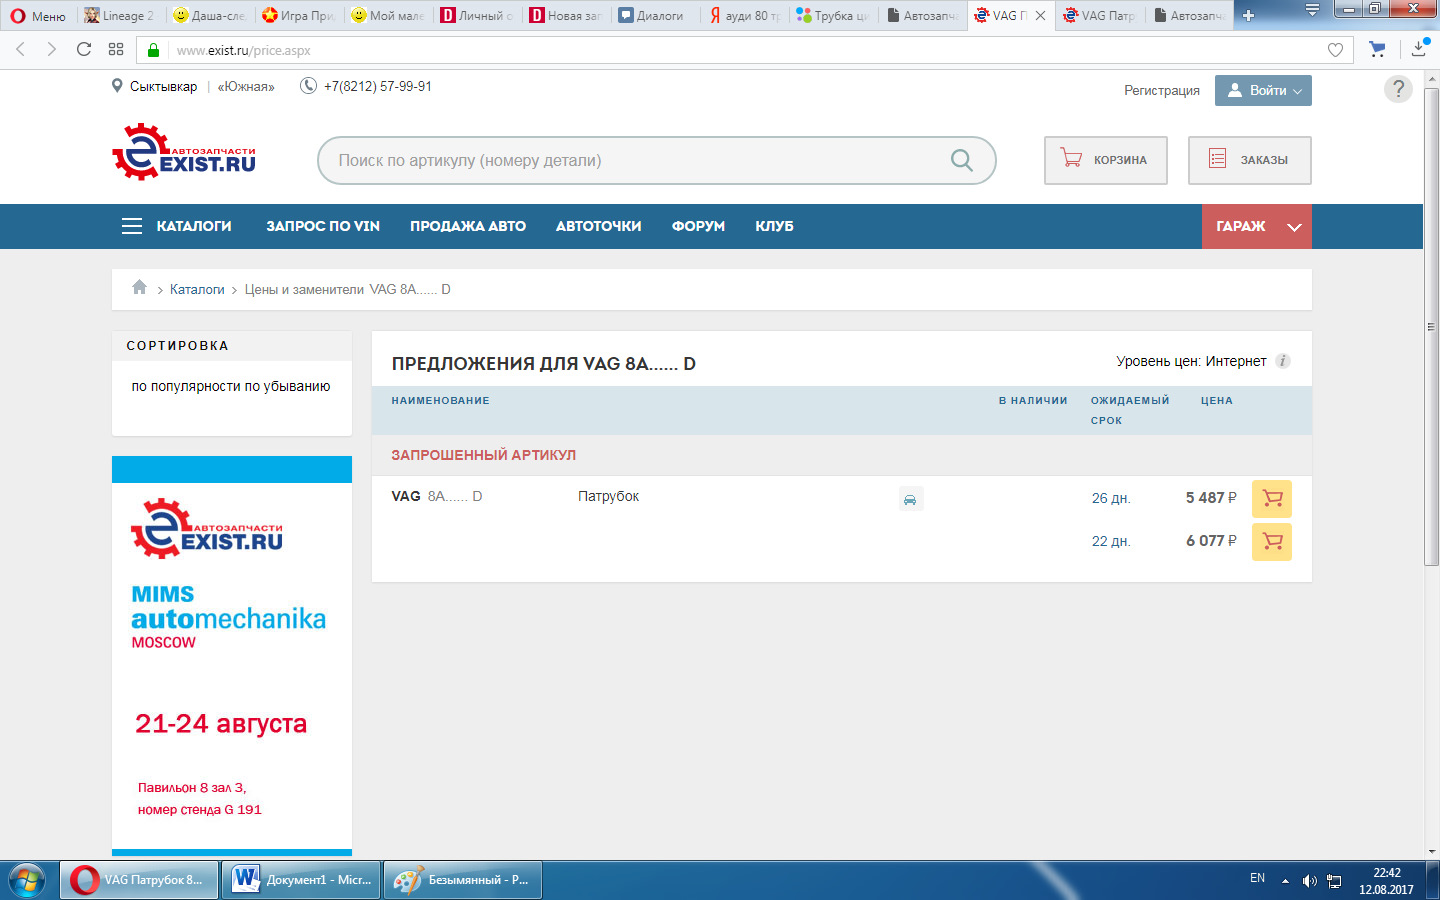
Task: Click the car applicability icon for Патрубок
Action: point(910,499)
